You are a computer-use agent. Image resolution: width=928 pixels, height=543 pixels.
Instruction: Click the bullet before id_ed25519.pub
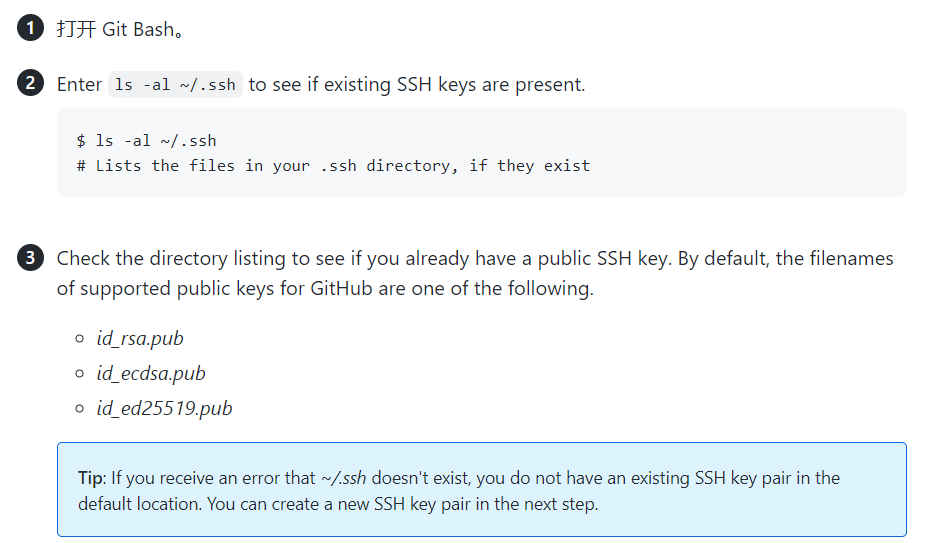pyautogui.click(x=79, y=409)
